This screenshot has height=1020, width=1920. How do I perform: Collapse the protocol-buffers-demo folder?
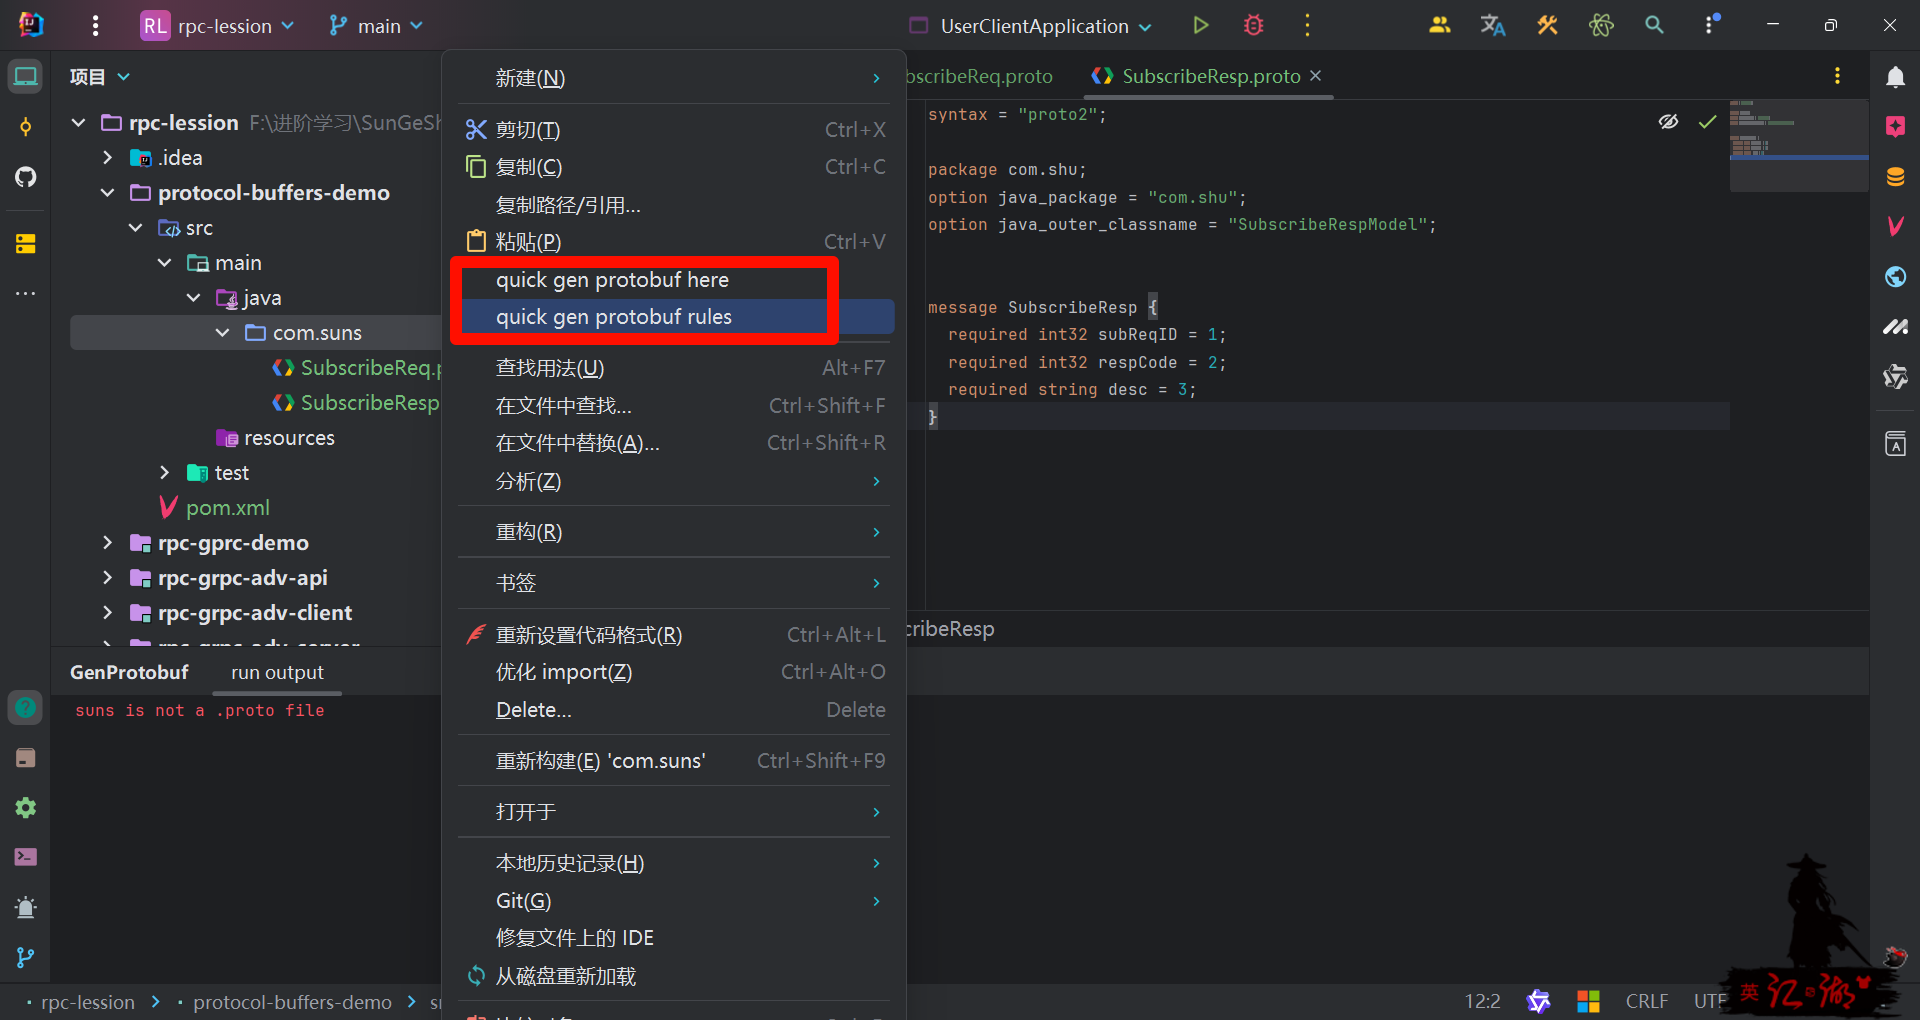[x=108, y=193]
